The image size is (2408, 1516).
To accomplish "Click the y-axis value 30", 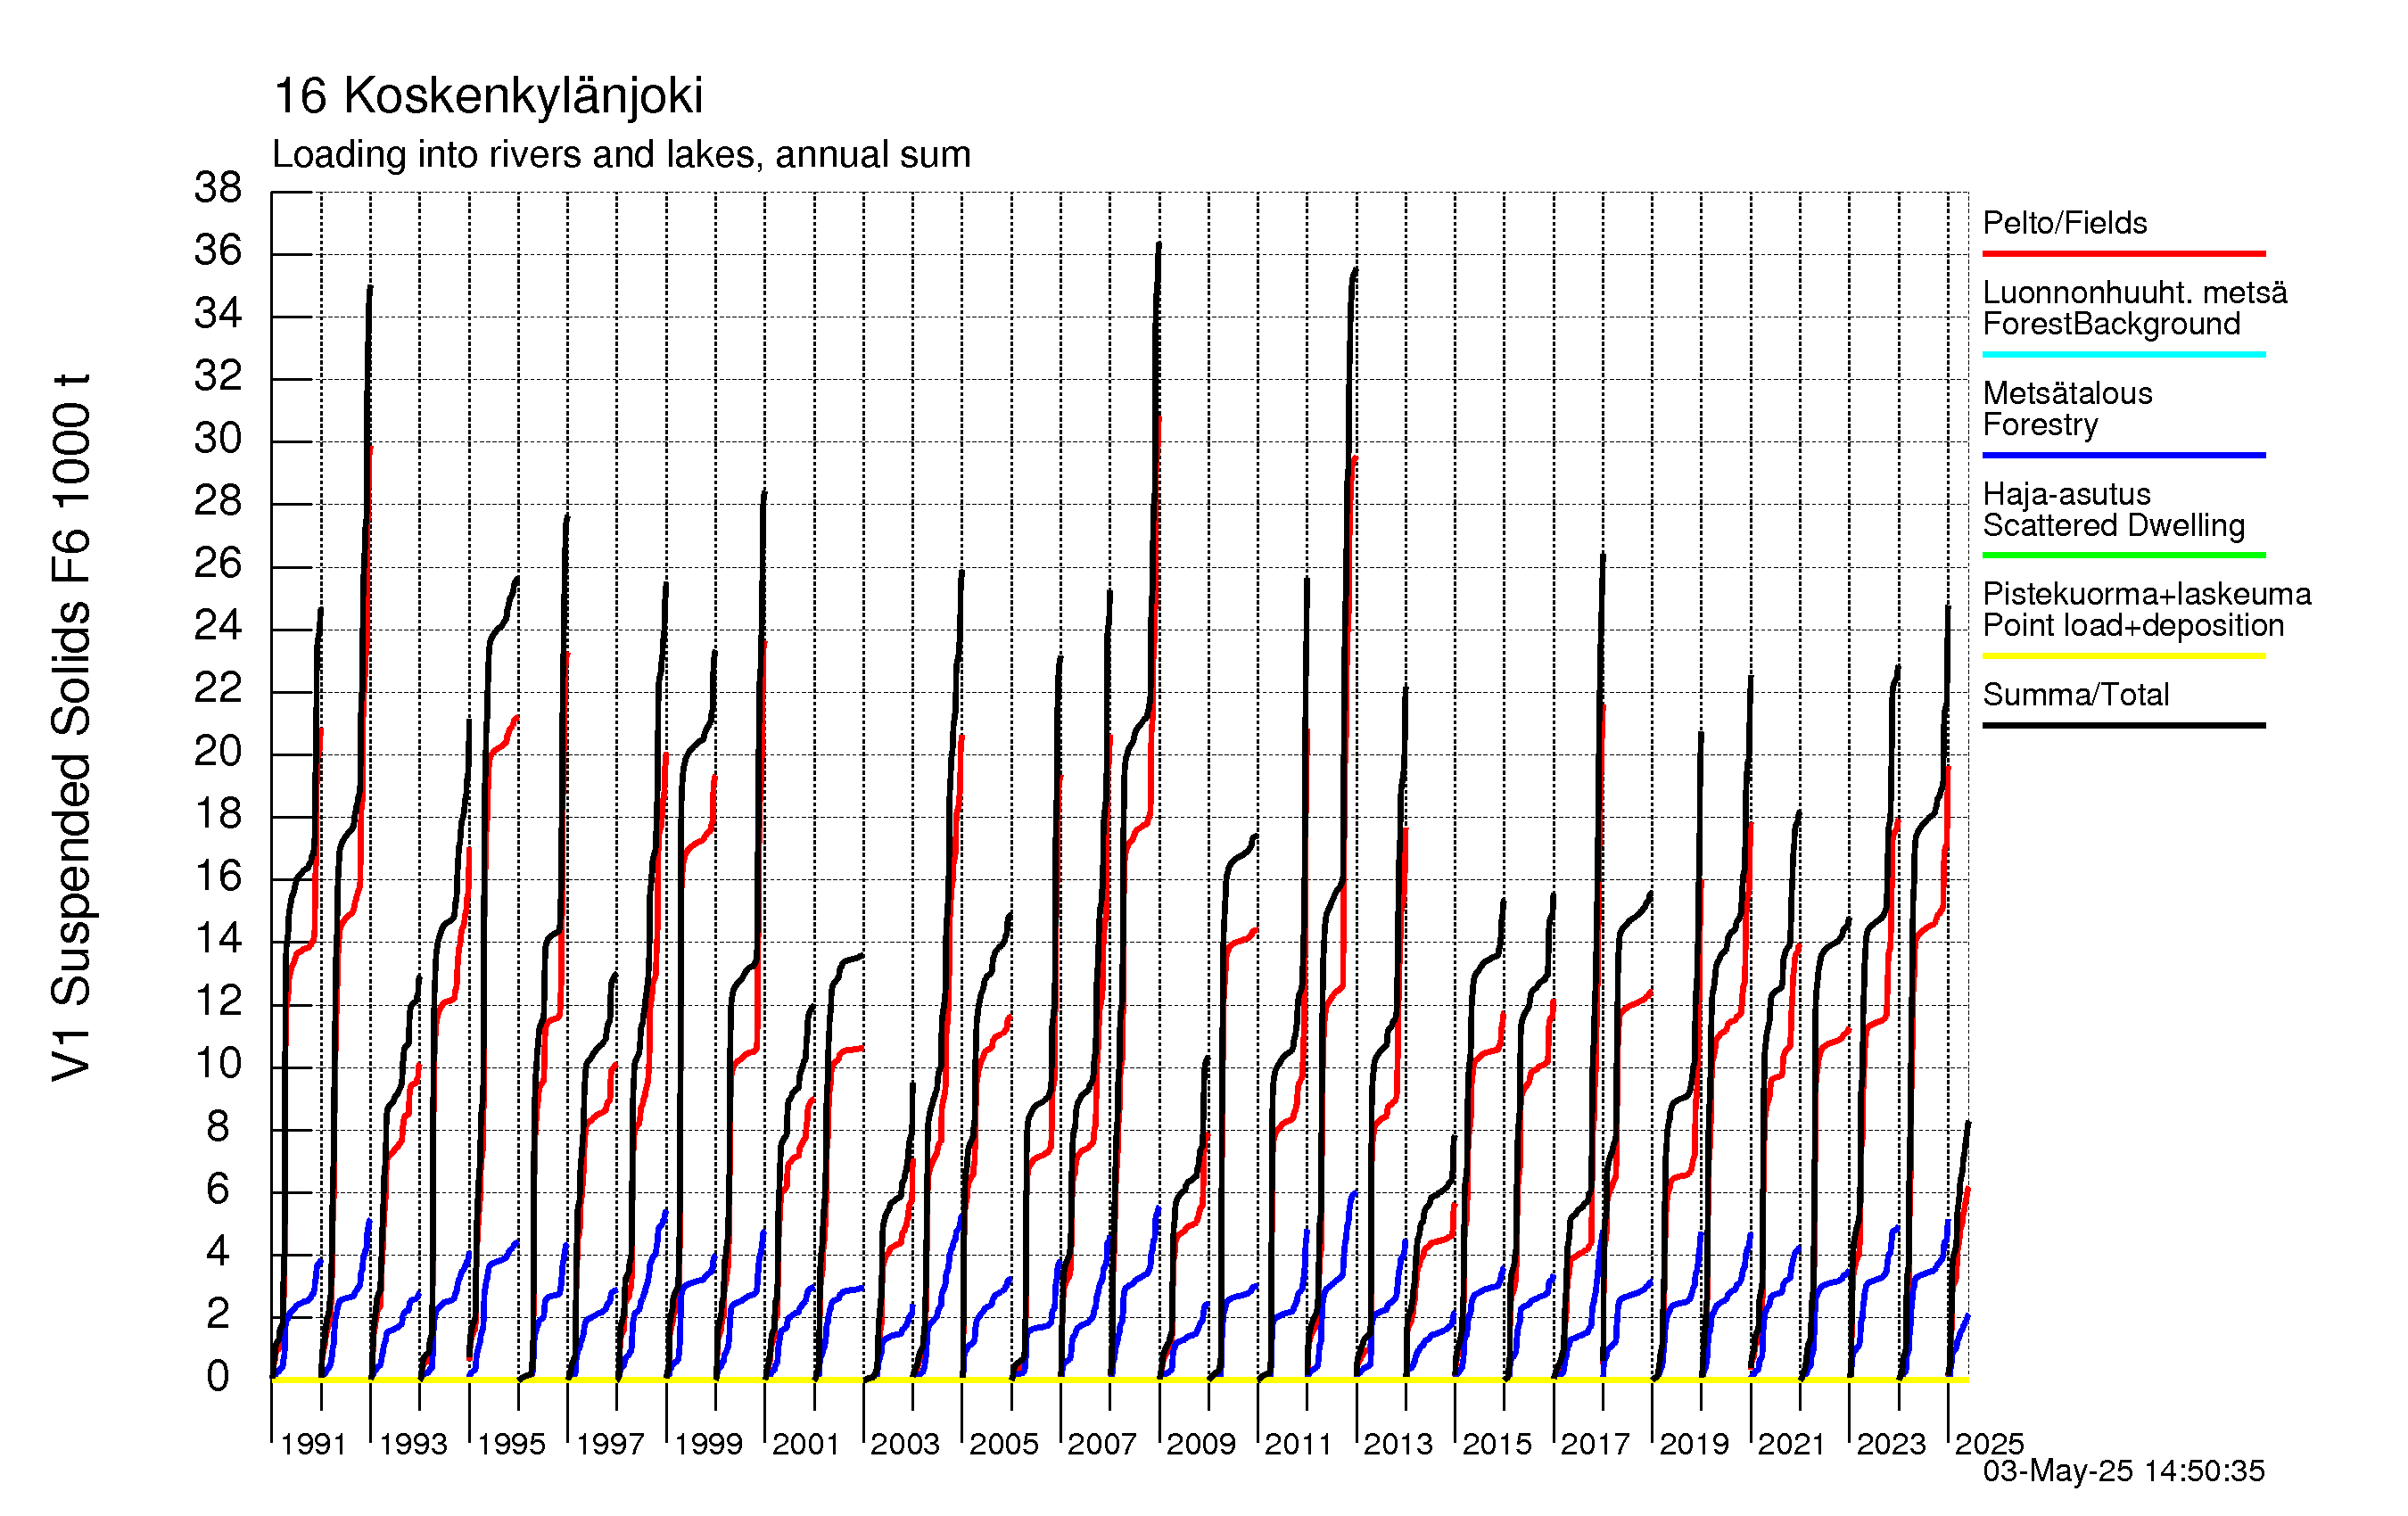I will [x=218, y=439].
